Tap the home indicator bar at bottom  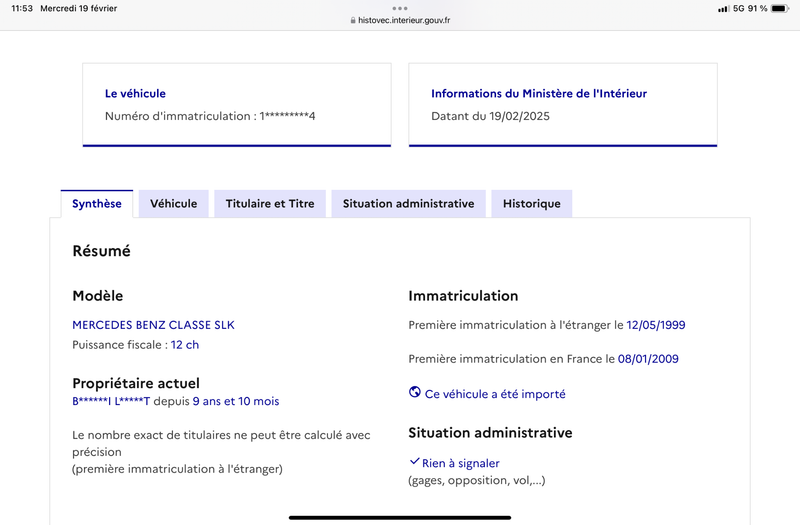pos(400,517)
